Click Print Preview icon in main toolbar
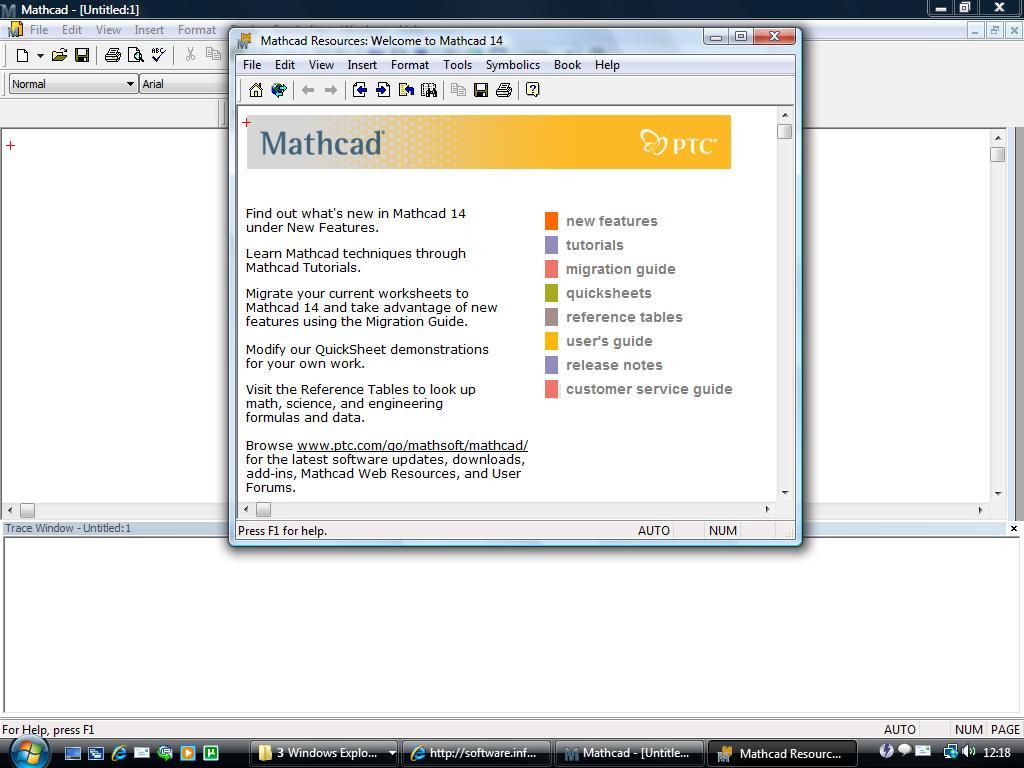This screenshot has height=768, width=1024. coord(135,55)
